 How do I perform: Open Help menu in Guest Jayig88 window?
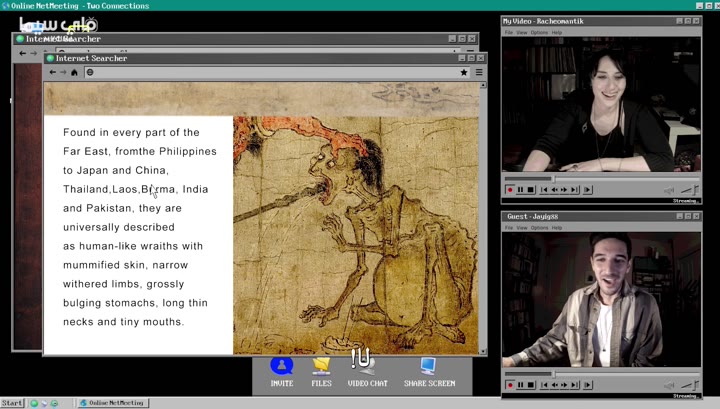pos(557,228)
